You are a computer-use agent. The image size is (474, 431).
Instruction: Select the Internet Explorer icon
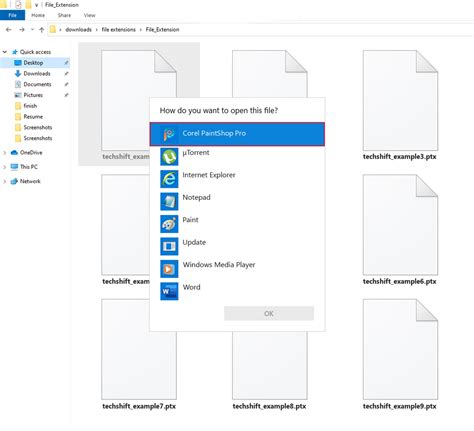pyautogui.click(x=169, y=179)
